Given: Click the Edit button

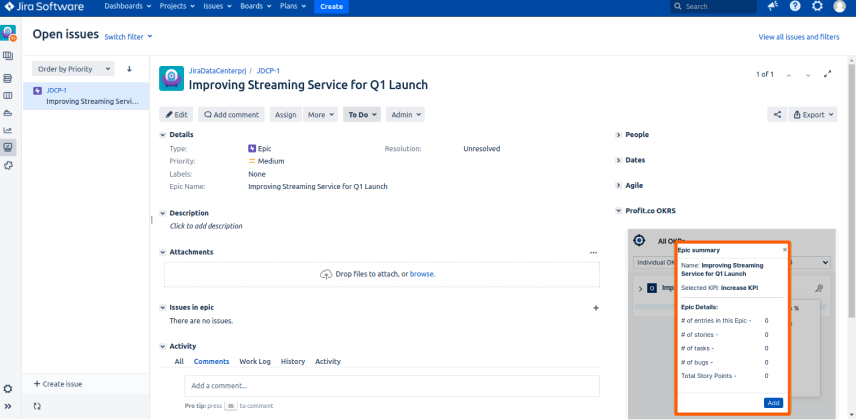Looking at the screenshot, I should click(x=176, y=115).
